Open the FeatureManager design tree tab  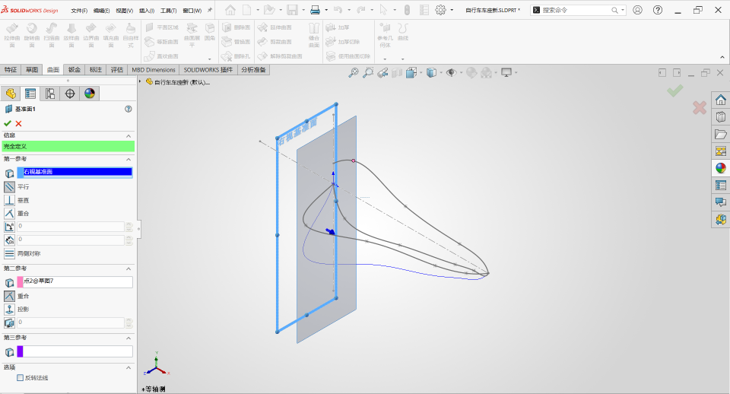(11, 94)
